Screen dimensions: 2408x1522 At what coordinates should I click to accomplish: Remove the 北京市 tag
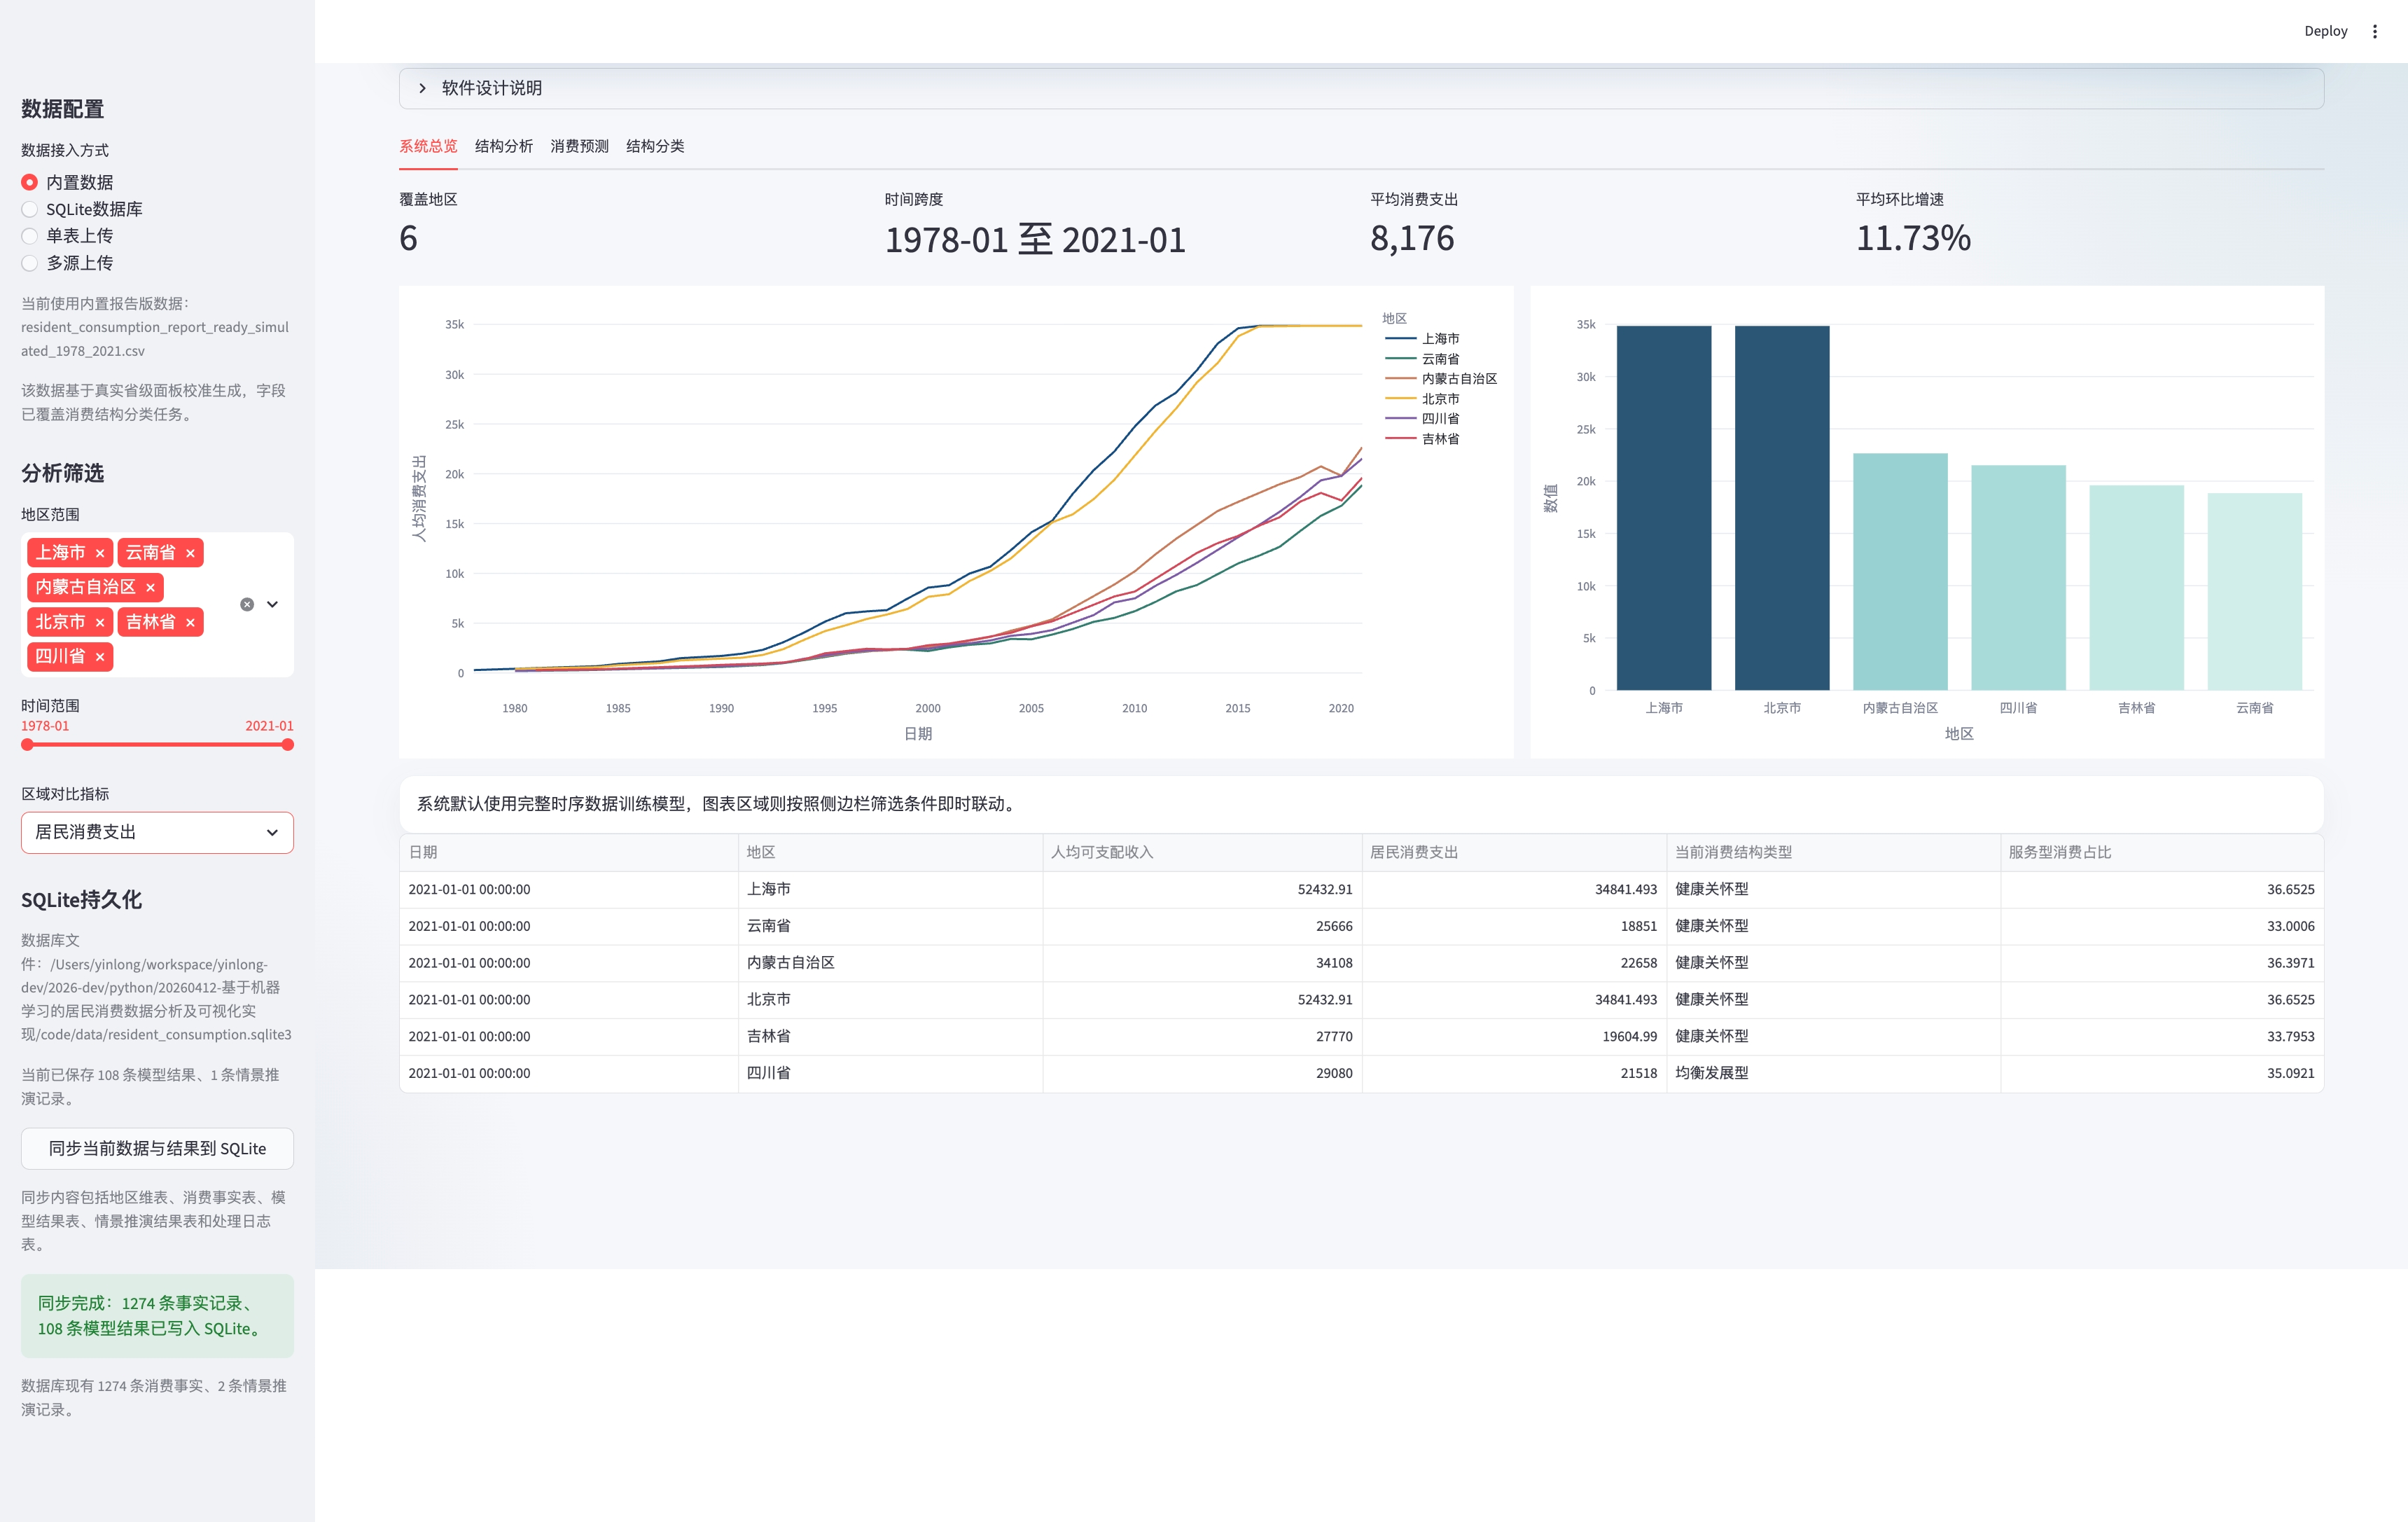coord(100,622)
